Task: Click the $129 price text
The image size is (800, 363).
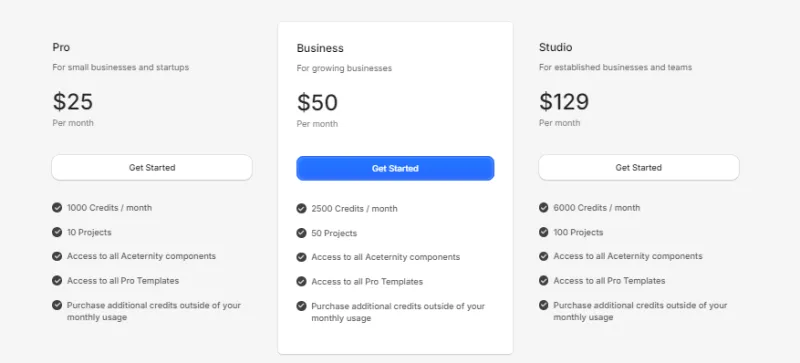Action: [x=564, y=102]
